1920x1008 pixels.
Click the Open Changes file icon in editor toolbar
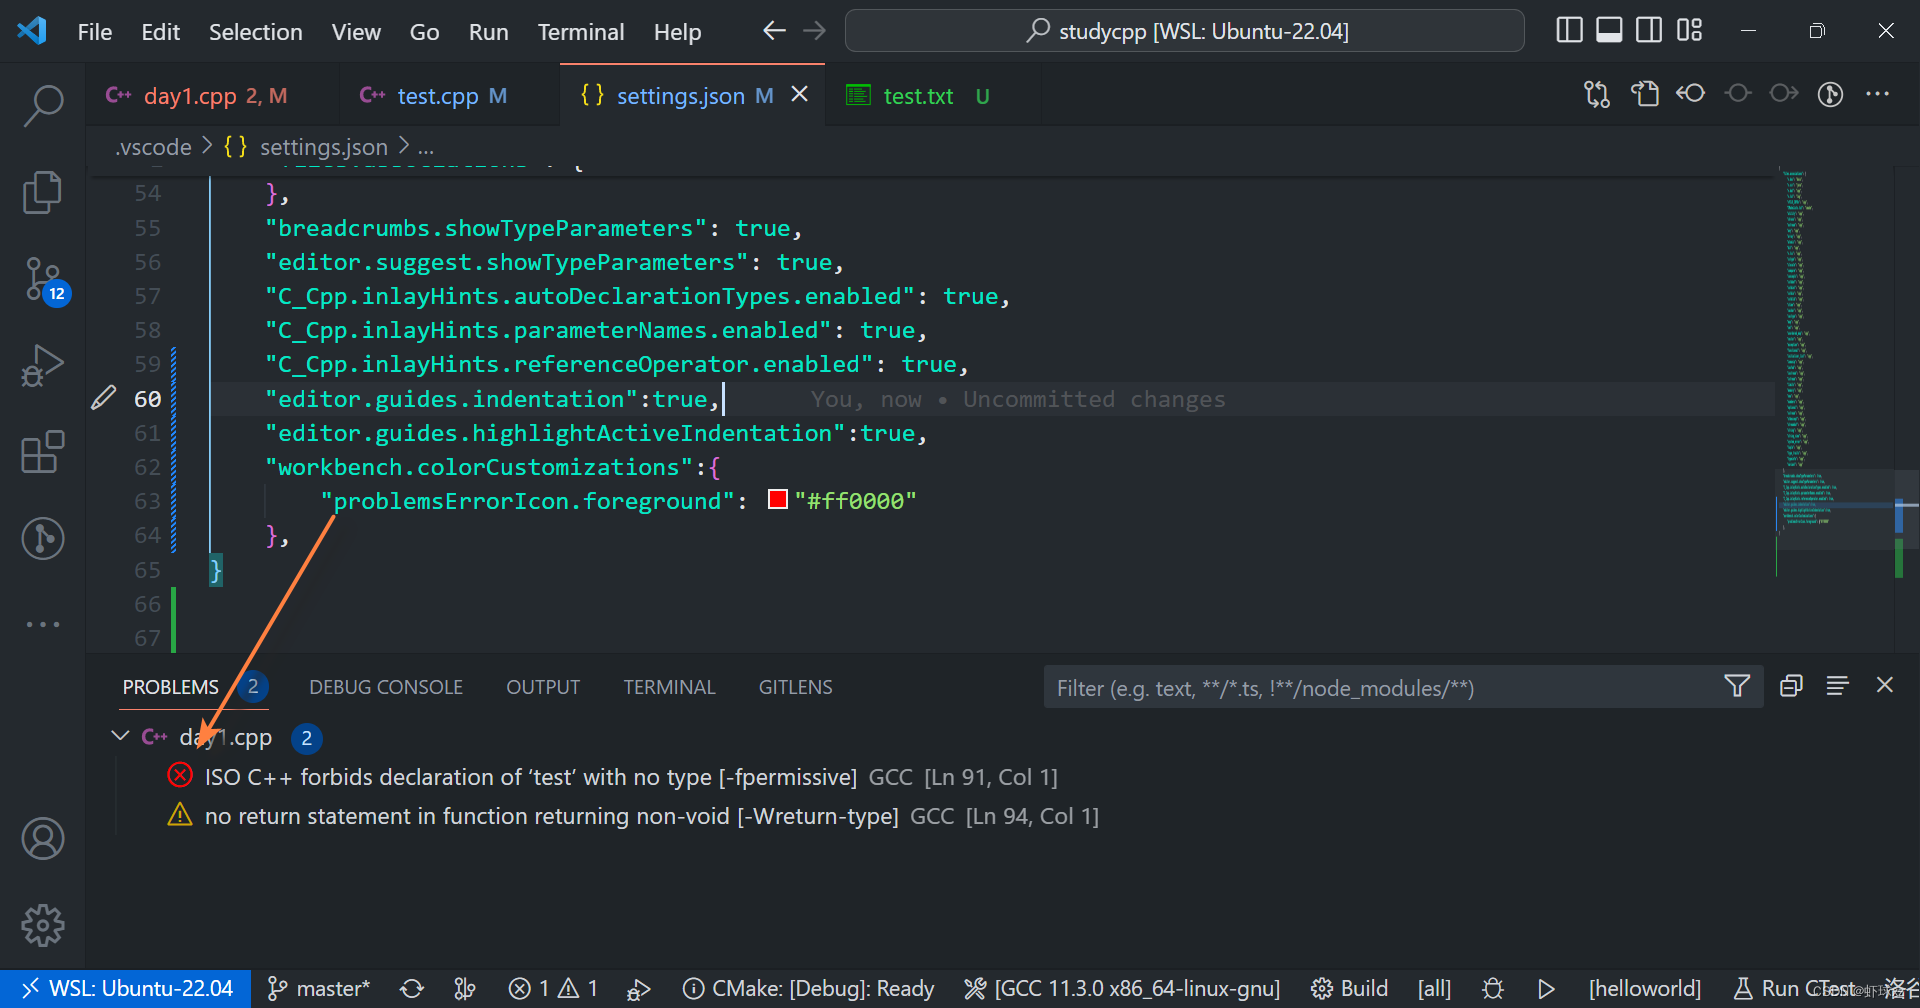1644,94
